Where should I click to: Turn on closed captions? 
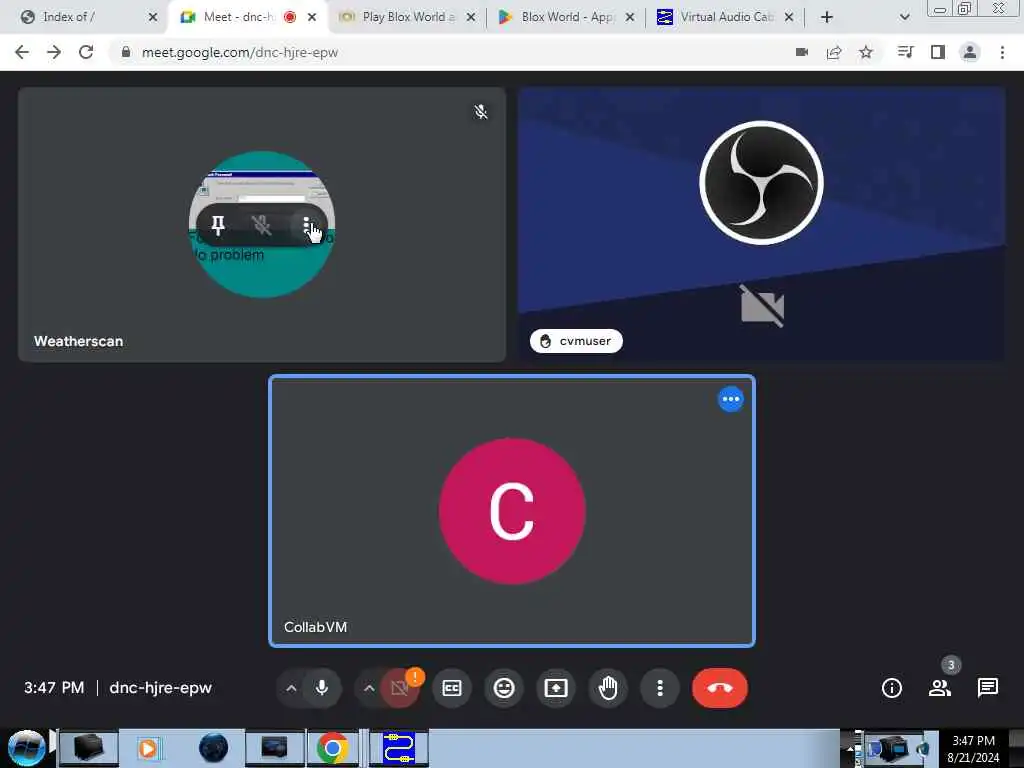(x=451, y=688)
